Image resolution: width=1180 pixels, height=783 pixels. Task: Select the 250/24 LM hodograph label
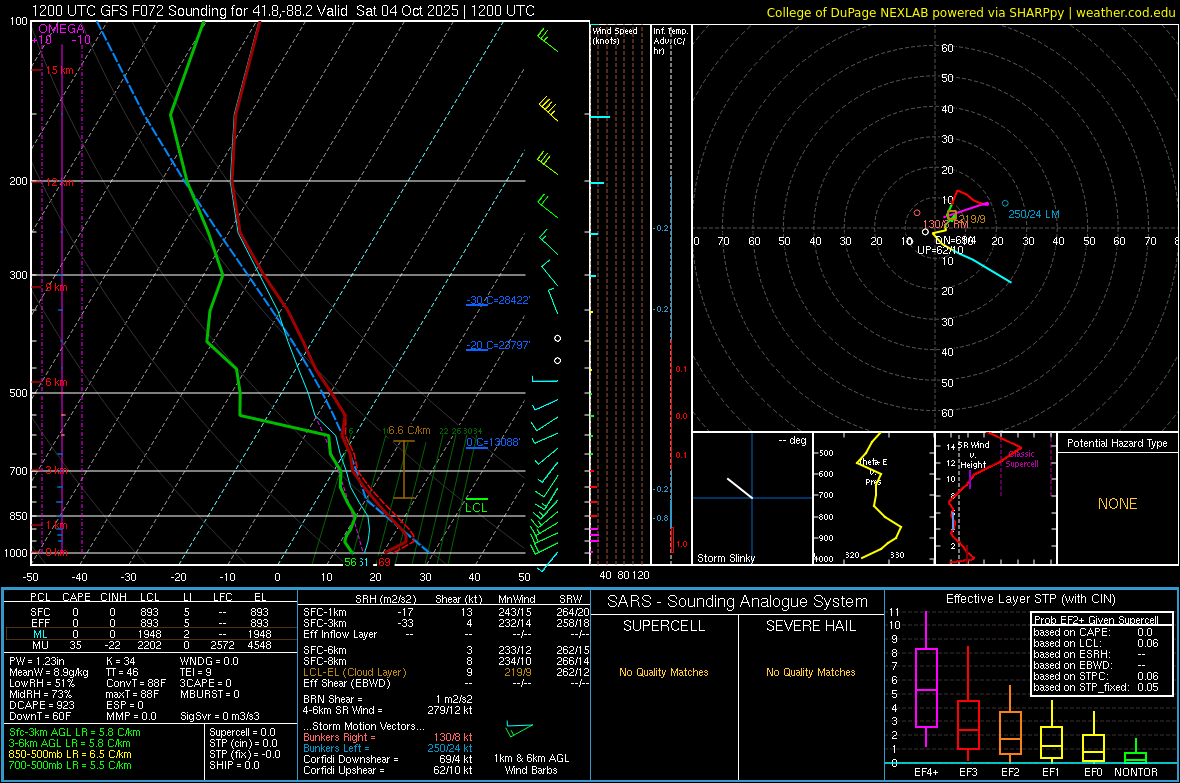1033,215
